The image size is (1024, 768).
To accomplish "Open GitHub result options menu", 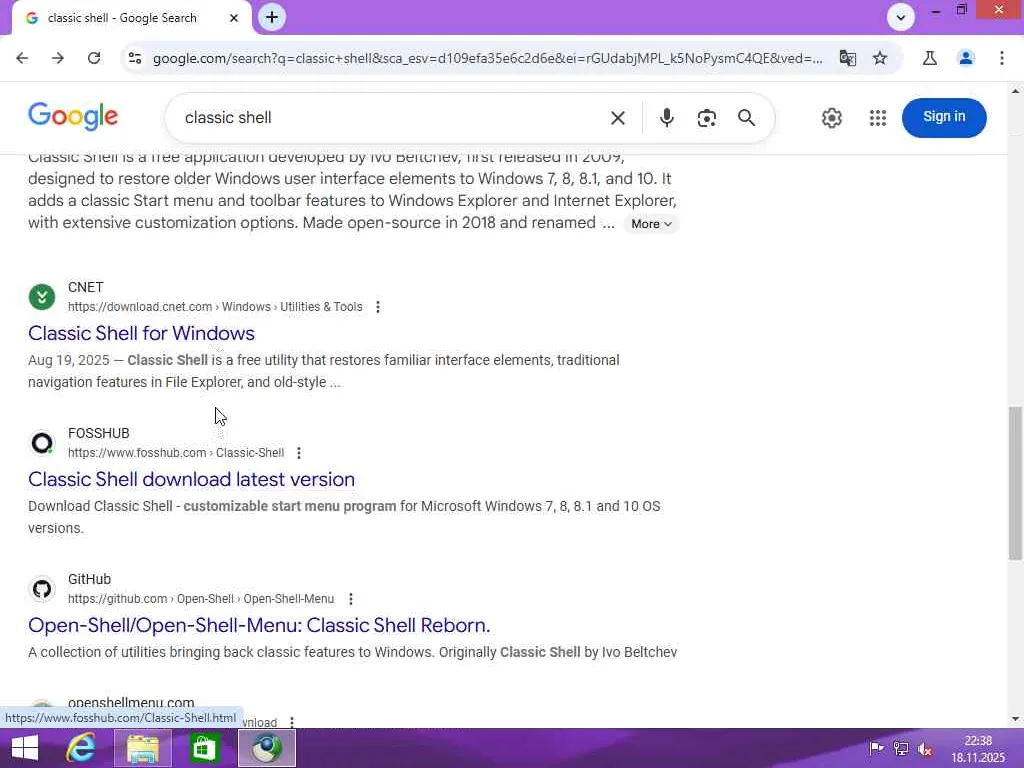I will click(x=351, y=599).
